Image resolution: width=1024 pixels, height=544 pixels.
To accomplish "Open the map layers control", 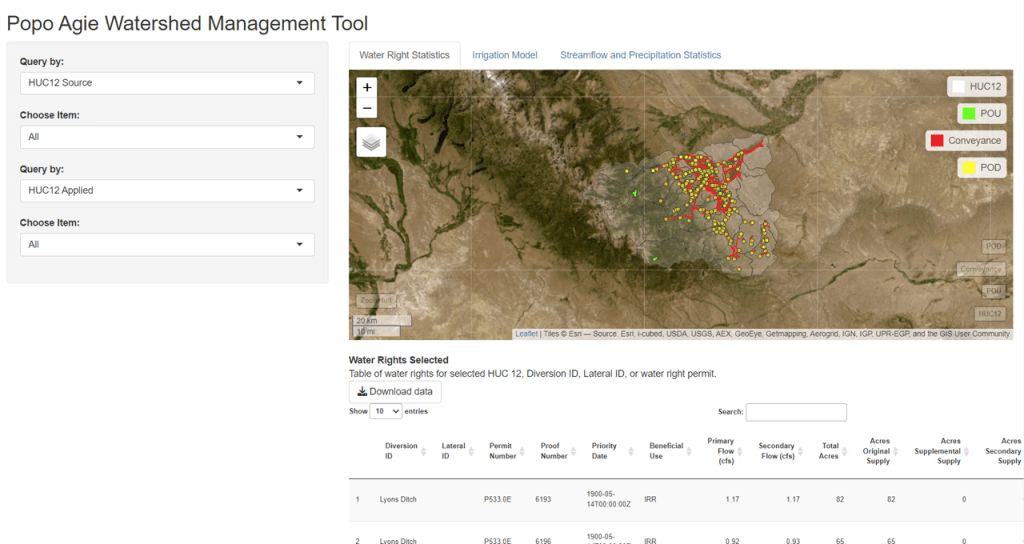I will (x=371, y=142).
